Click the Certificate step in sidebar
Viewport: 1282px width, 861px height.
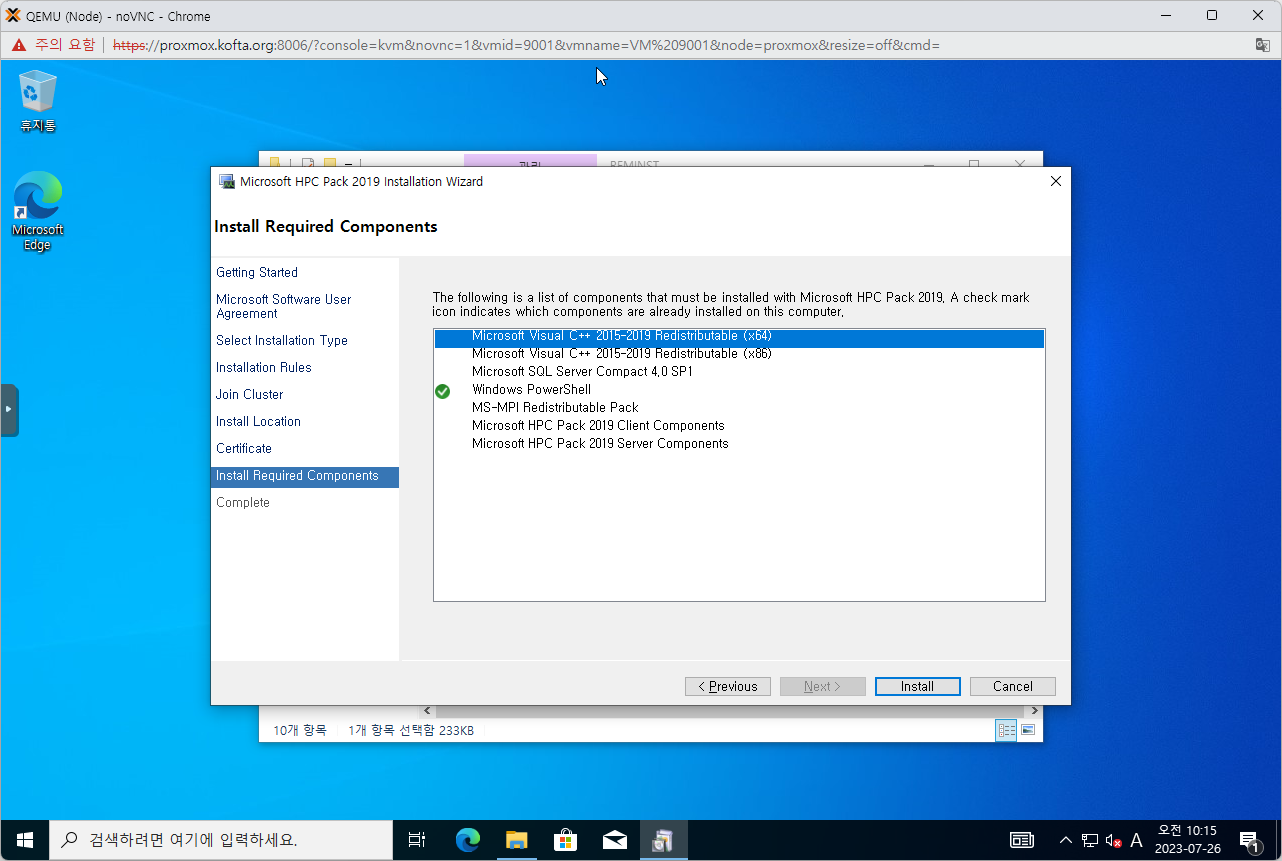pyautogui.click(x=244, y=449)
